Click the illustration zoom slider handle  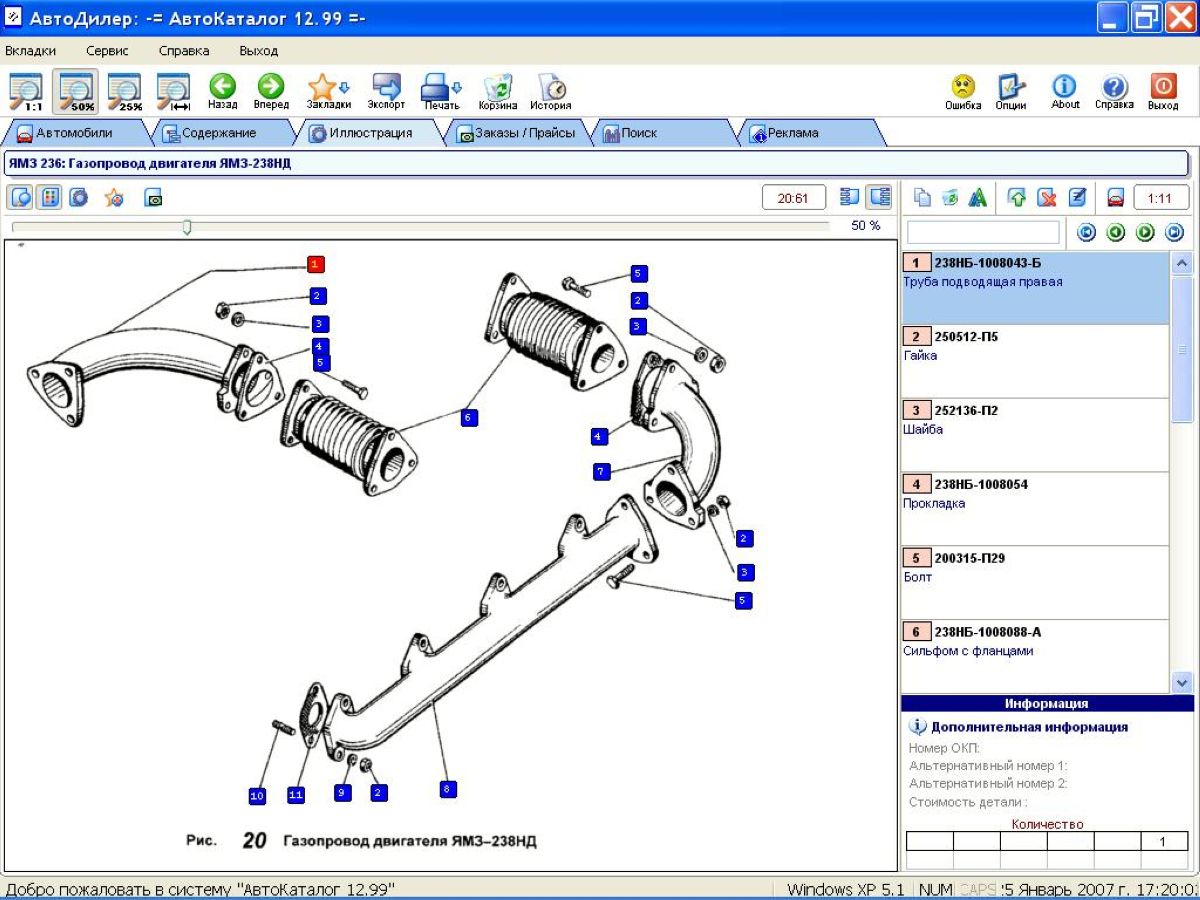coord(187,228)
